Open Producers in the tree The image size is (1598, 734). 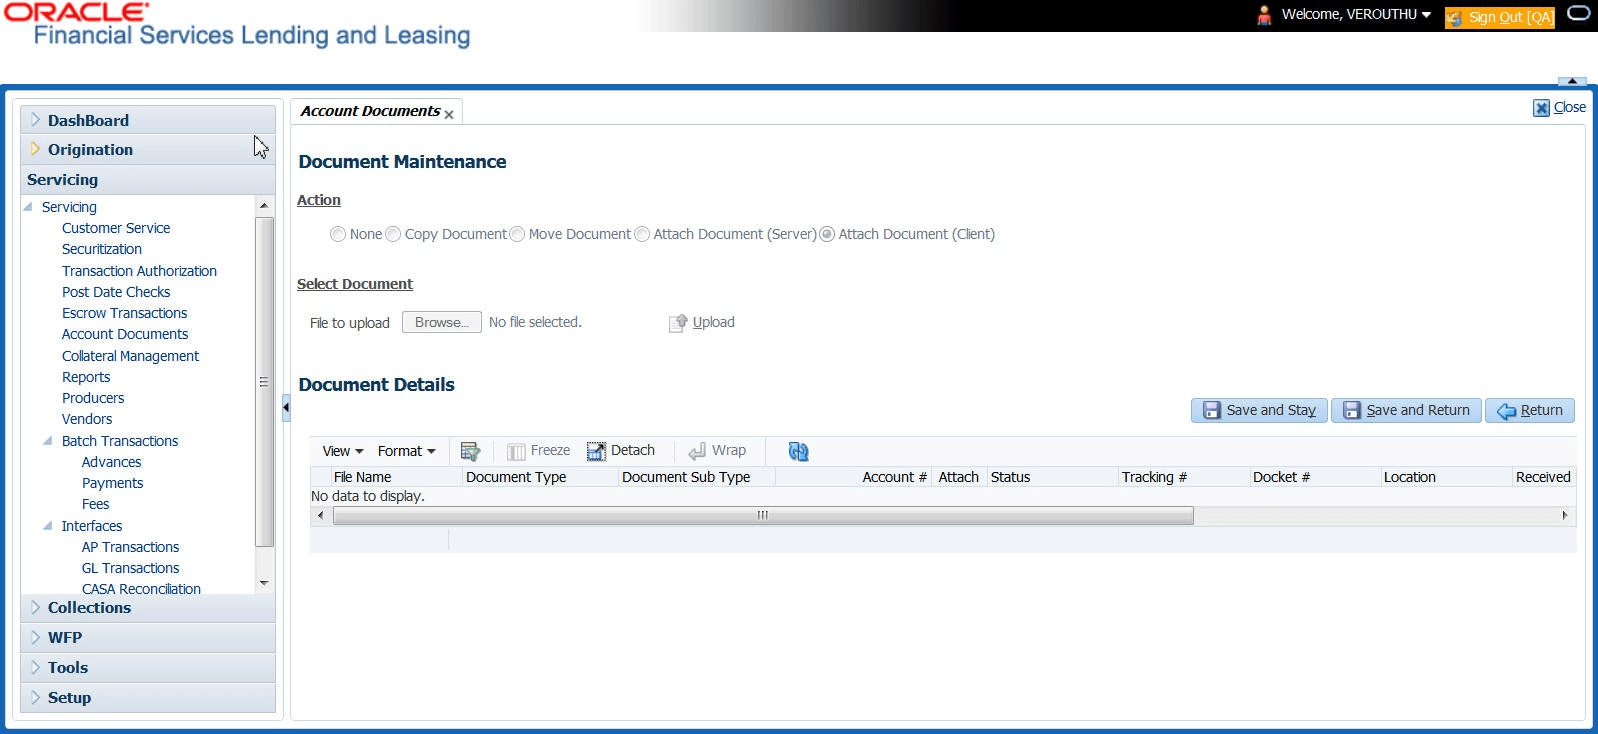93,398
